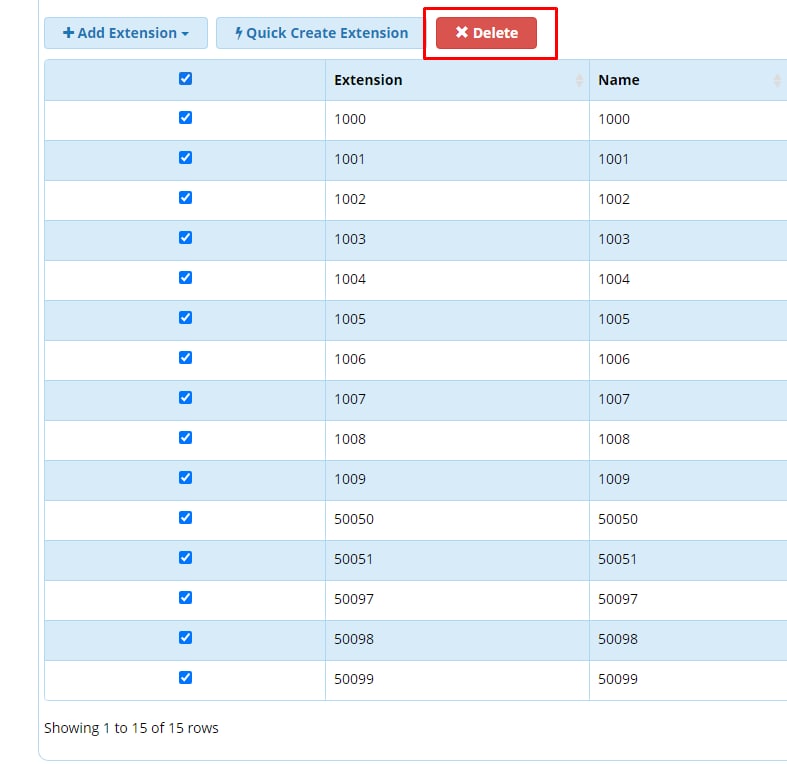This screenshot has width=787, height=764.
Task: Sort by the Extension column header
Action: tap(457, 80)
